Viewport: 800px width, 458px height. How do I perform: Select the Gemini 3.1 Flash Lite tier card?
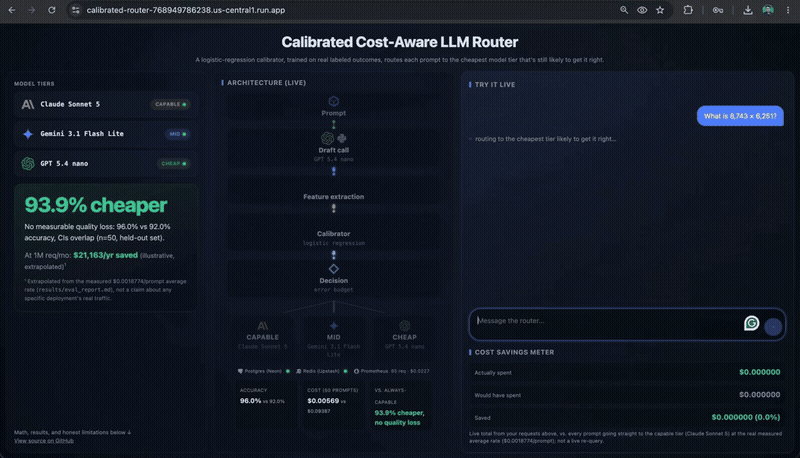[x=106, y=134]
